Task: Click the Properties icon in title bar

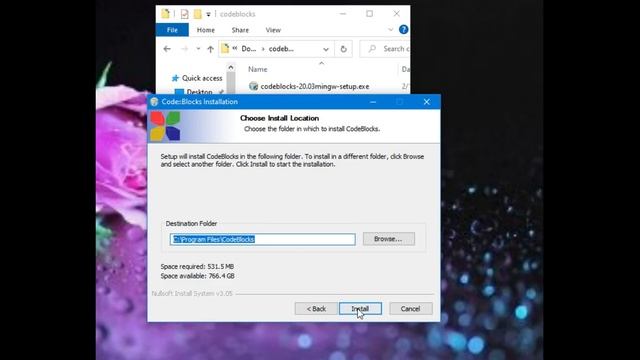Action: point(184,14)
